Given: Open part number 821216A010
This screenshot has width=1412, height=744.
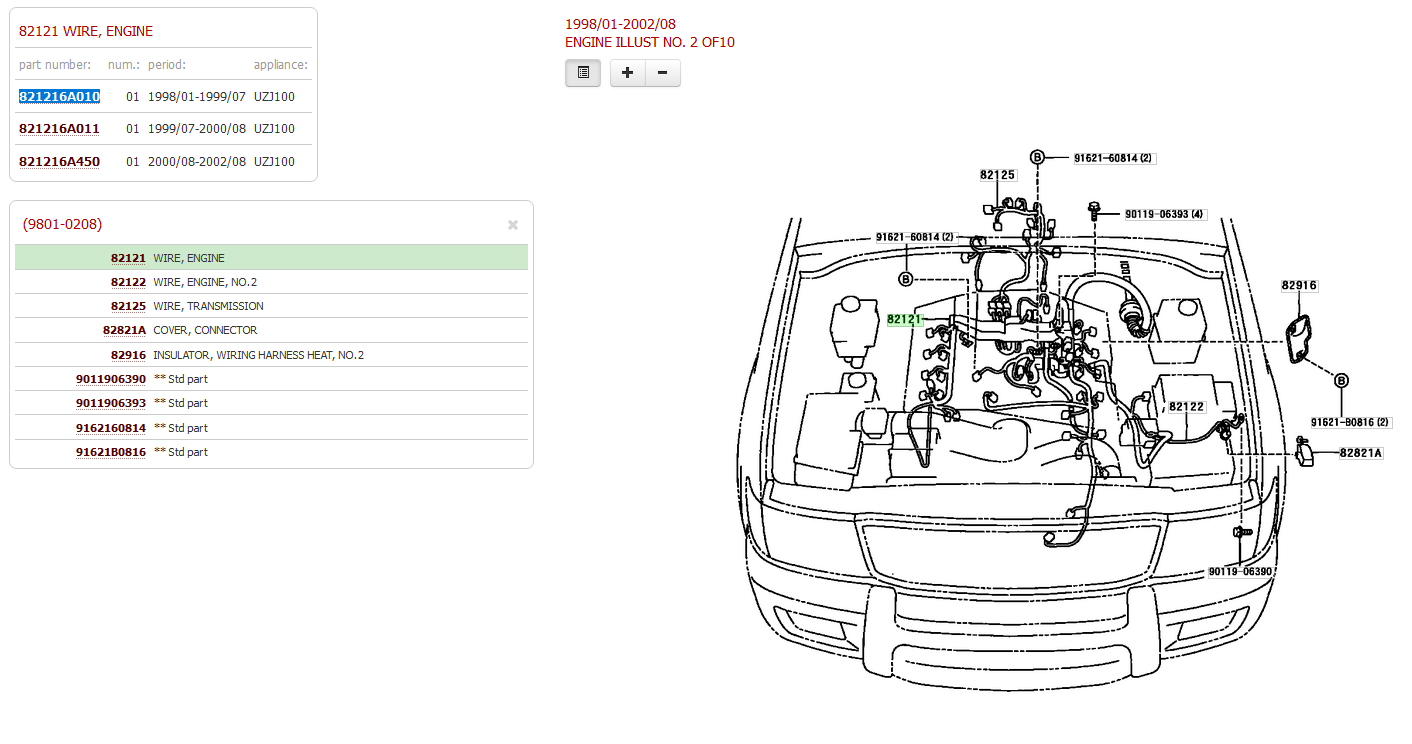Looking at the screenshot, I should (x=59, y=97).
